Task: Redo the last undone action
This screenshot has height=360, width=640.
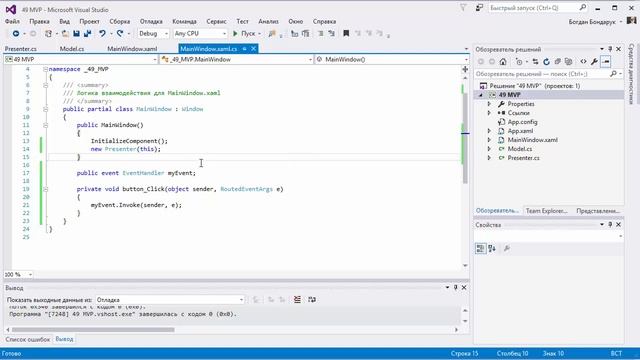Action: pos(120,33)
